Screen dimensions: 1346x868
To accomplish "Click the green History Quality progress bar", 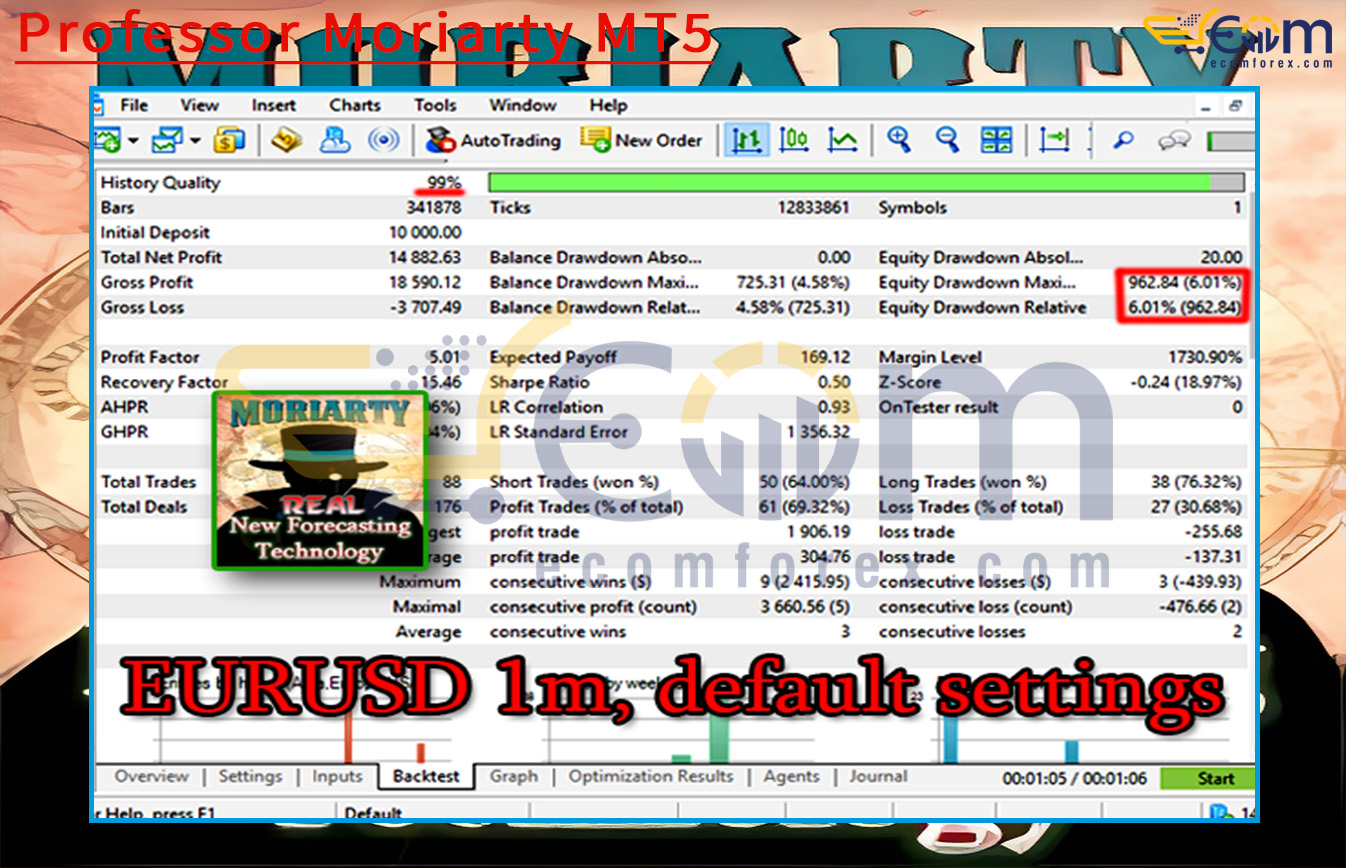I will (x=866, y=183).
